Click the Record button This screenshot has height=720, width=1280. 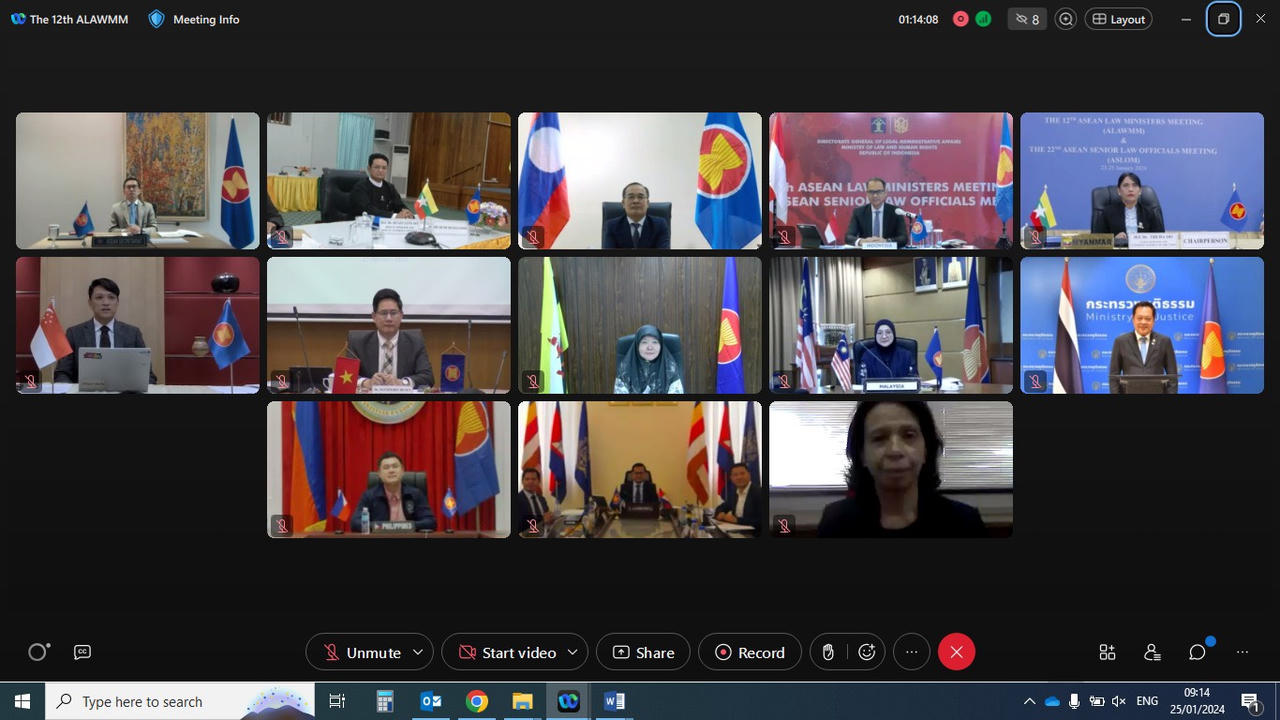pyautogui.click(x=750, y=652)
